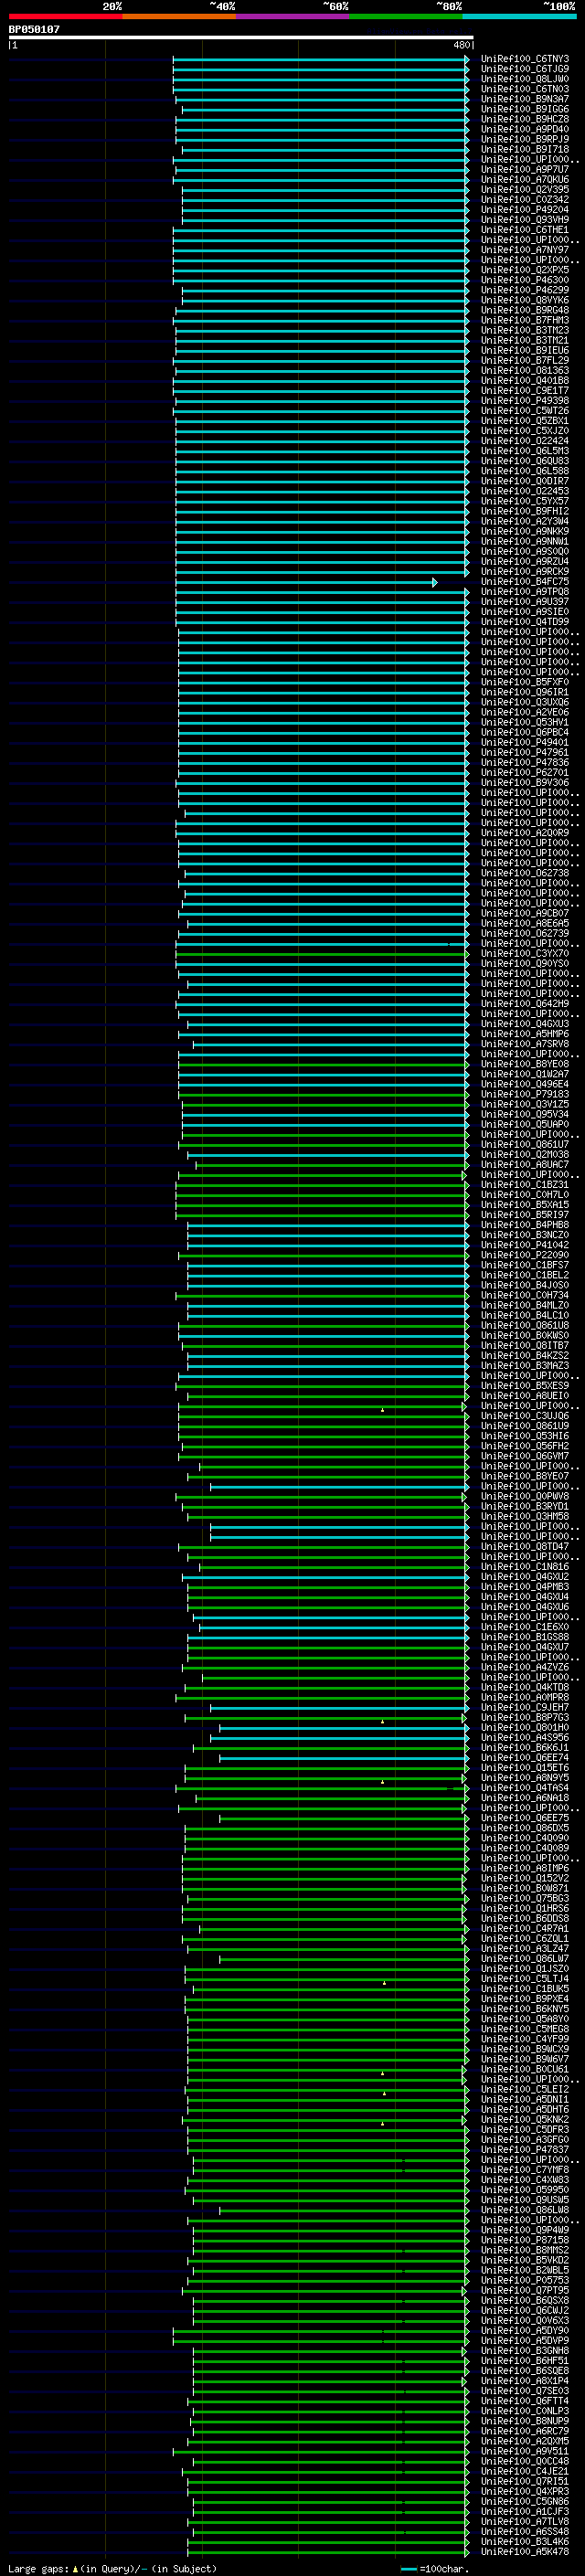Click the purple ~60% identity legend segment
This screenshot has height=2576, width=585.
coord(293,16)
